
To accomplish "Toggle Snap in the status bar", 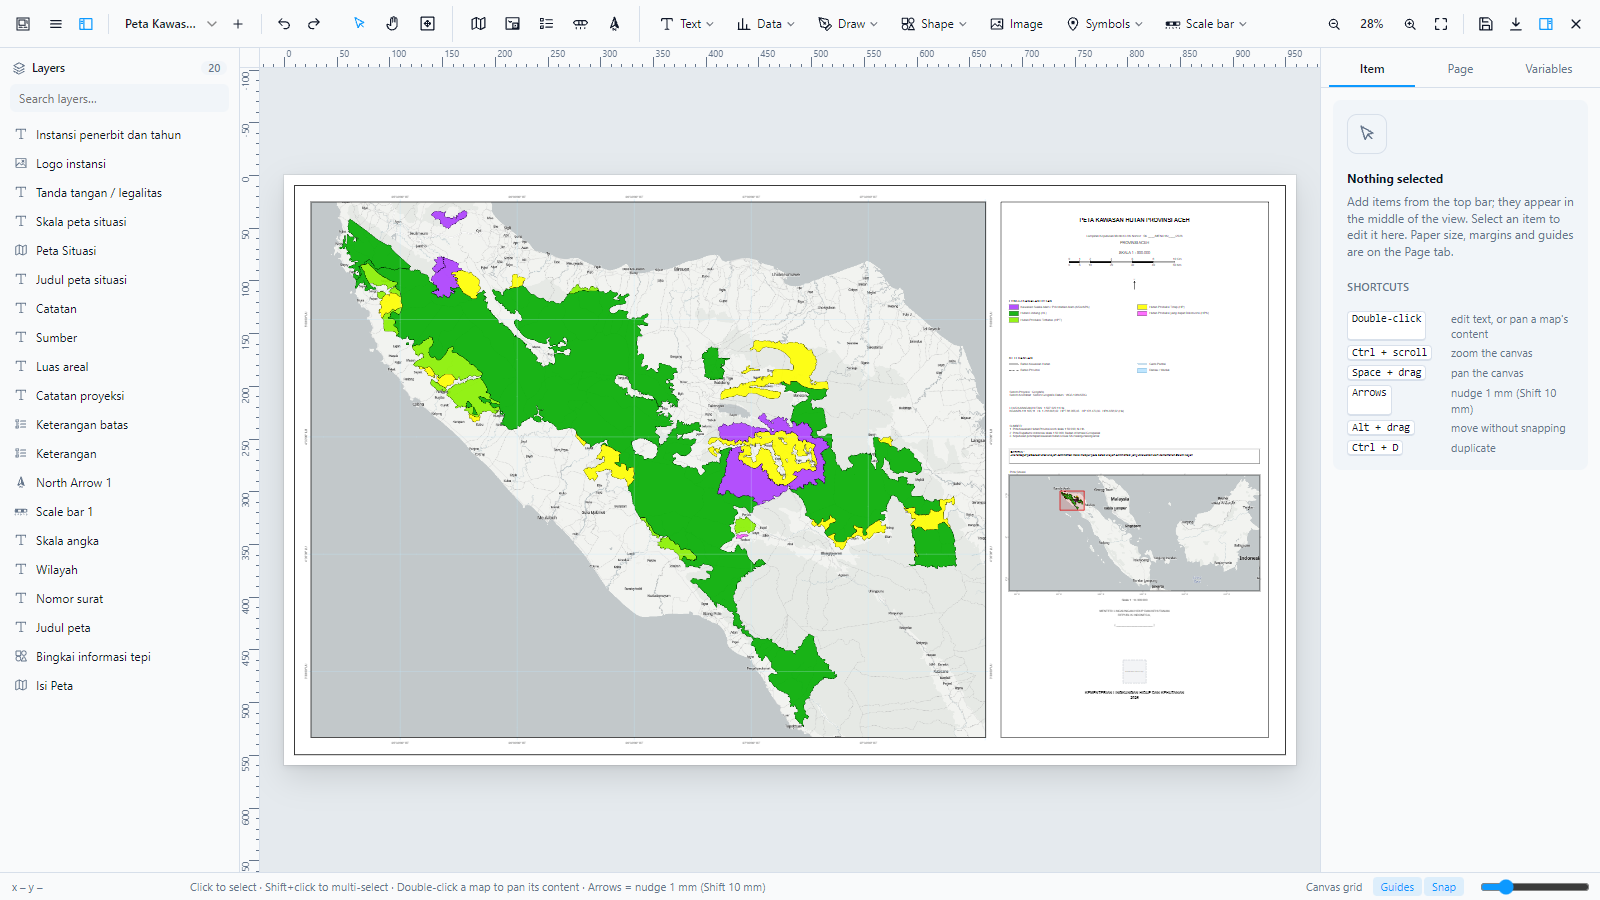I will tap(1444, 887).
